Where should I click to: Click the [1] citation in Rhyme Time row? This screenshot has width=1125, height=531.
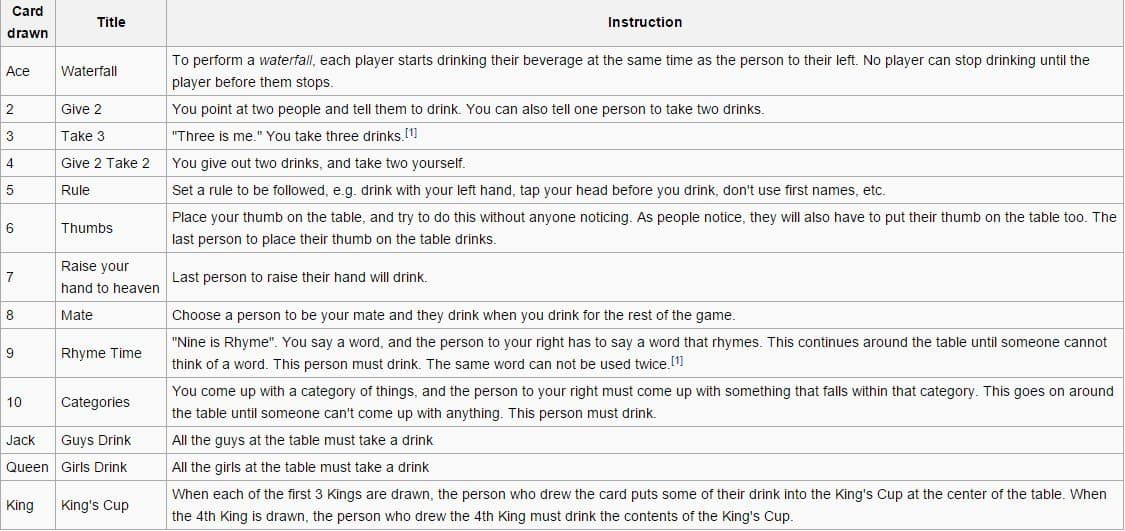(677, 360)
